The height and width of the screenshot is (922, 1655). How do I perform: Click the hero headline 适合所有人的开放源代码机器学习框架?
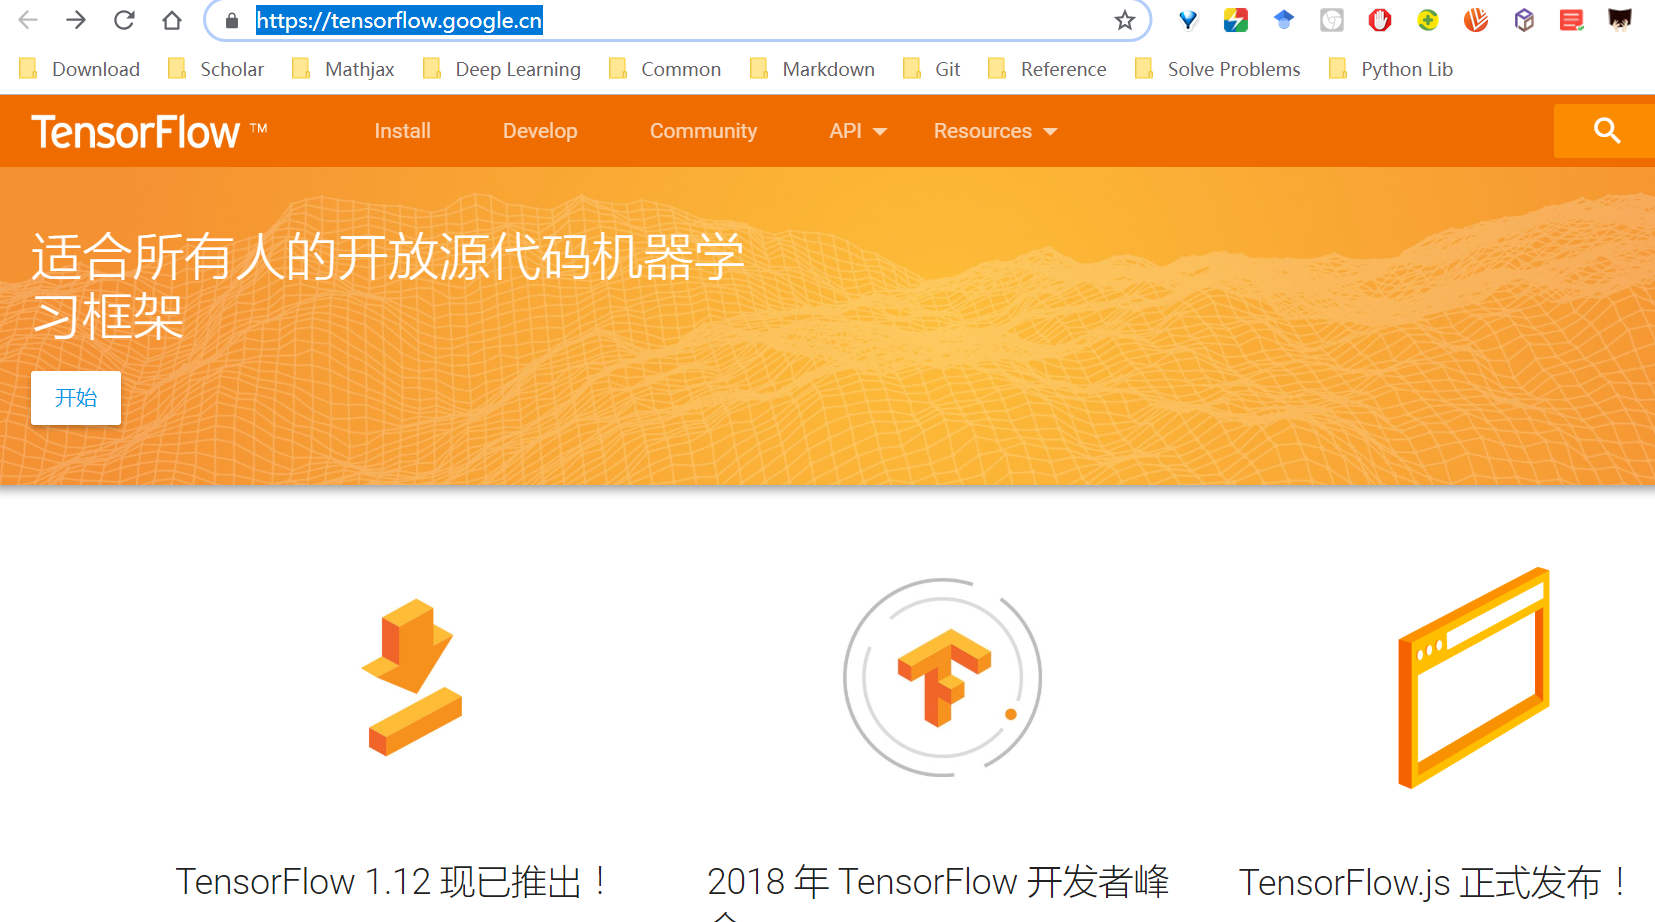point(388,286)
